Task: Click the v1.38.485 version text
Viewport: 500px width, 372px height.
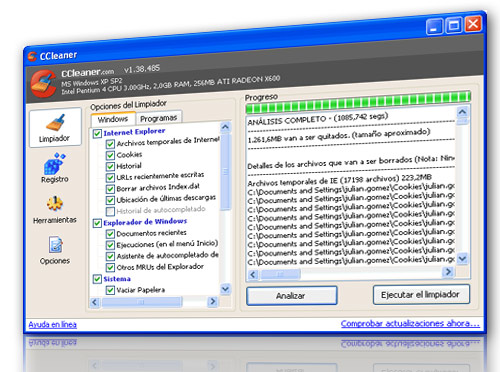Action: click(x=142, y=69)
